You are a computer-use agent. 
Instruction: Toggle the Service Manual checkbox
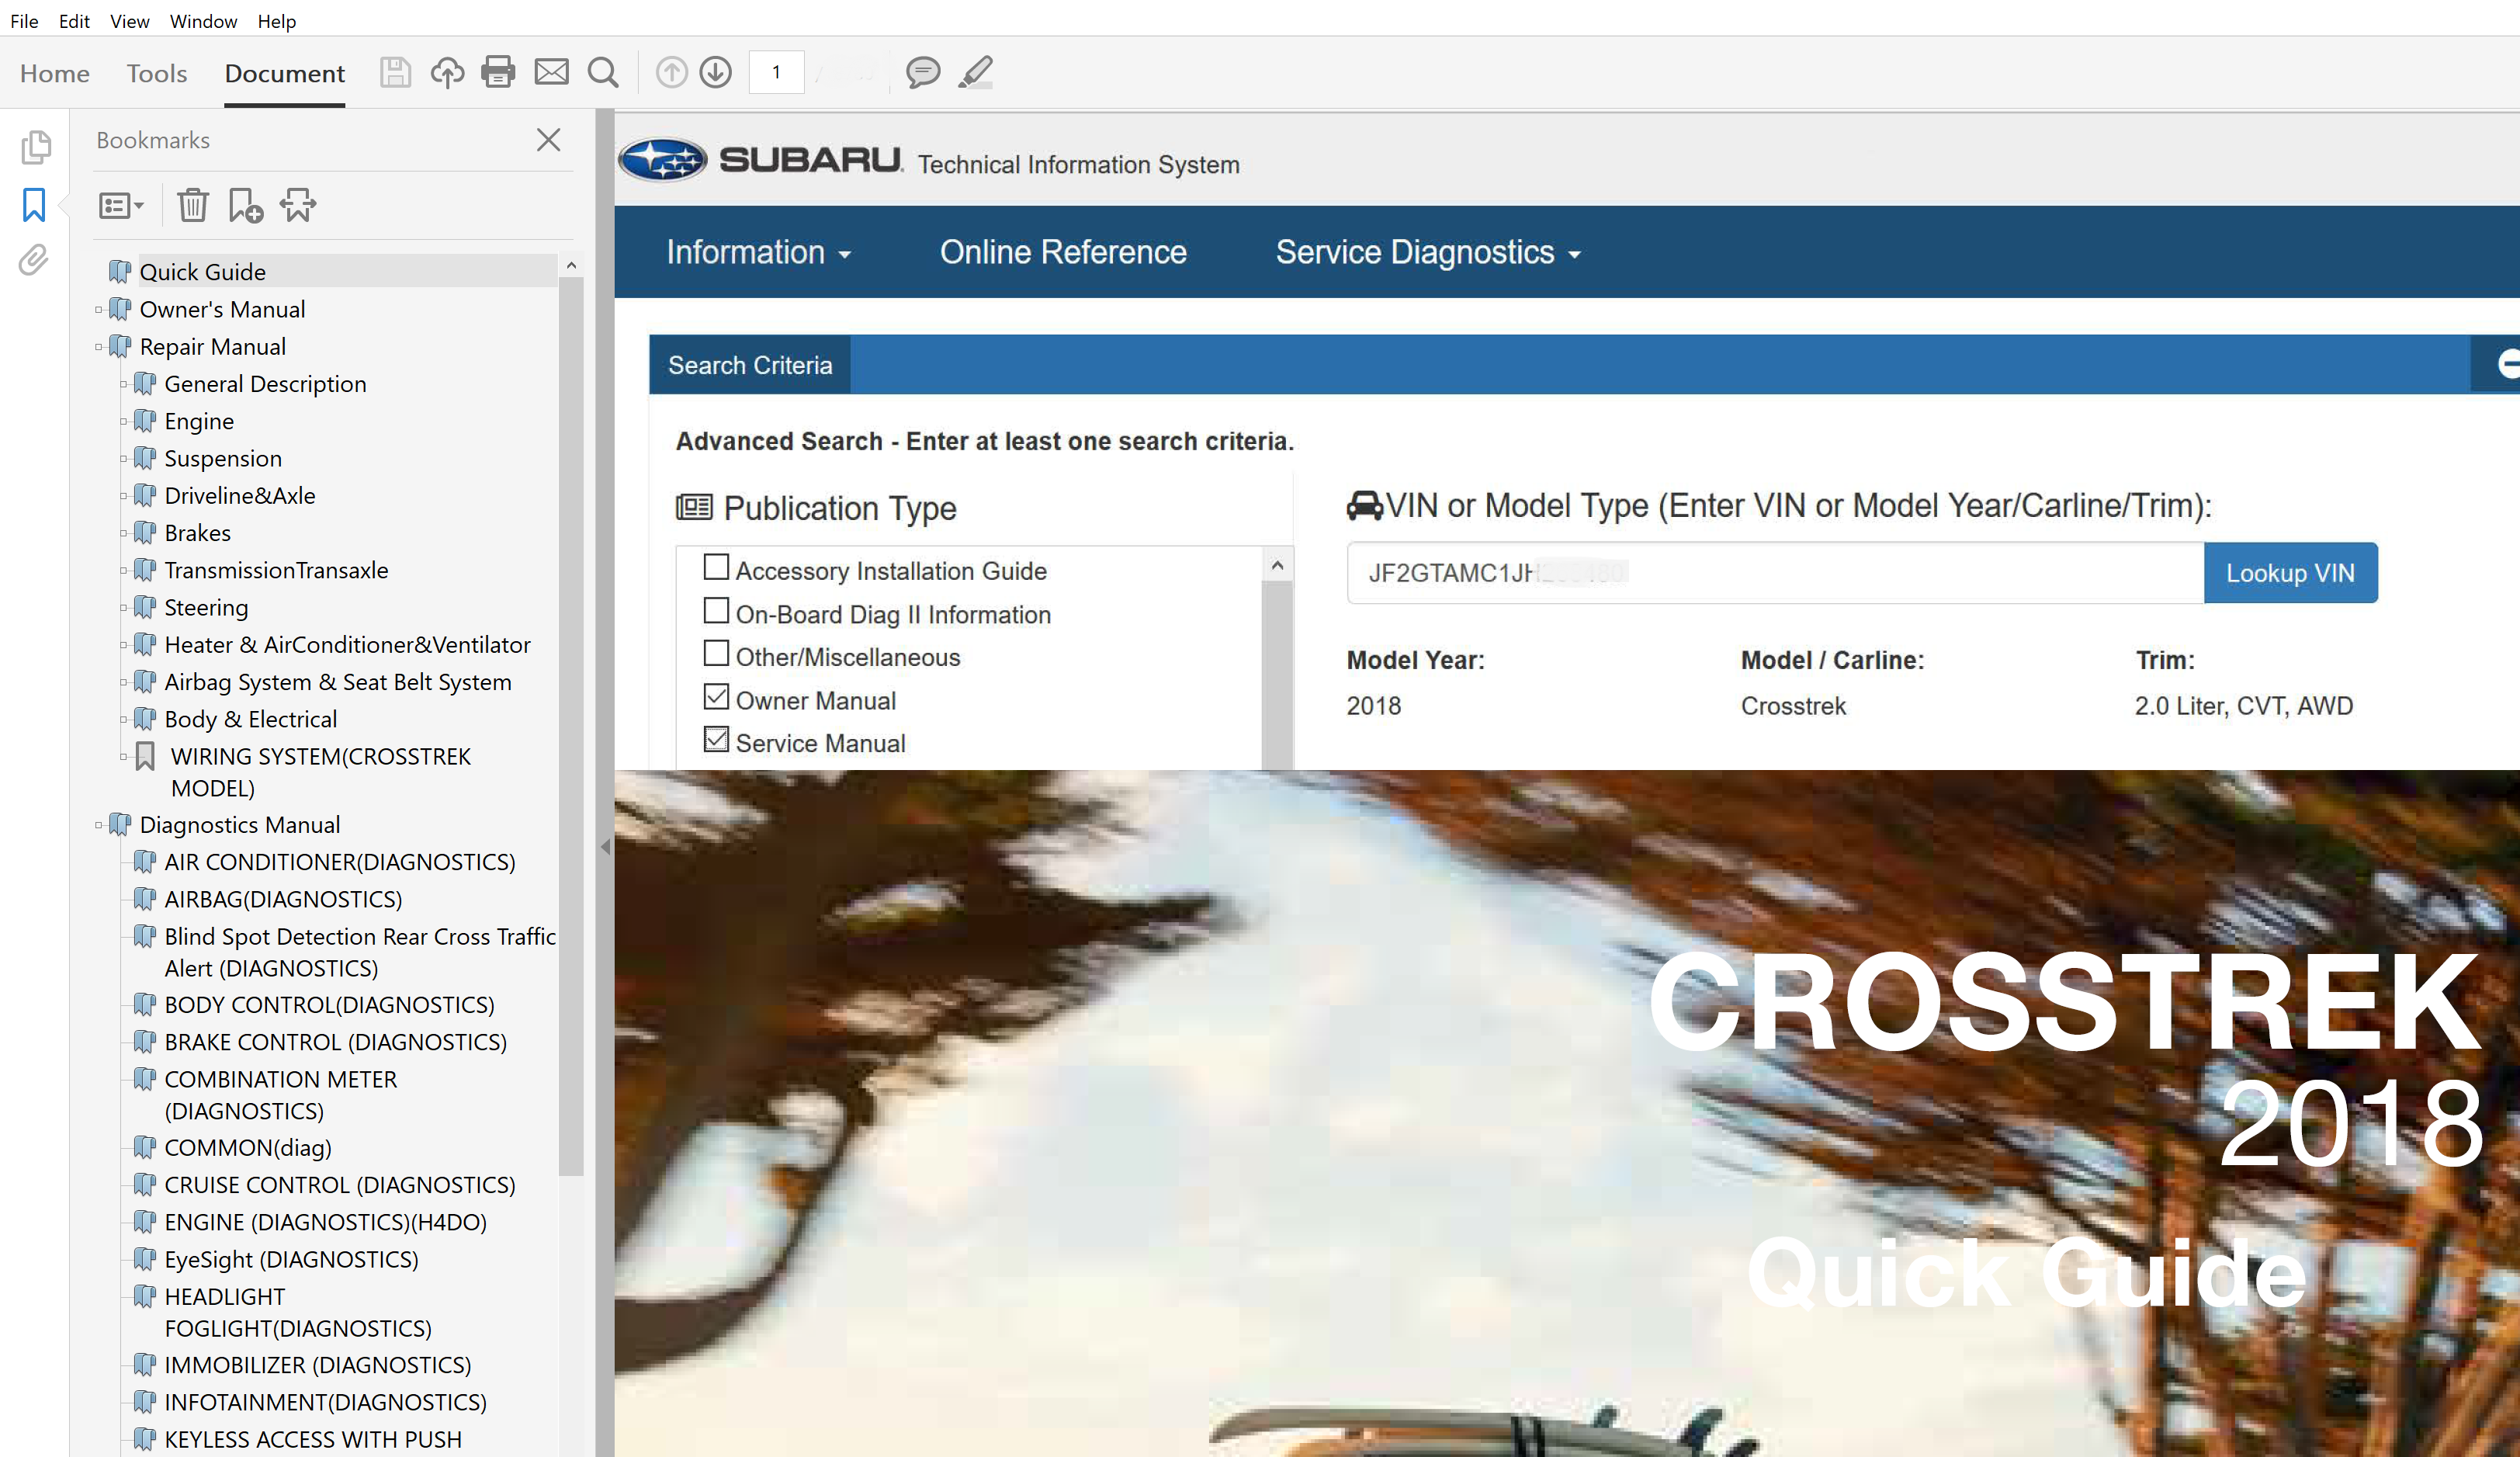[x=716, y=740]
